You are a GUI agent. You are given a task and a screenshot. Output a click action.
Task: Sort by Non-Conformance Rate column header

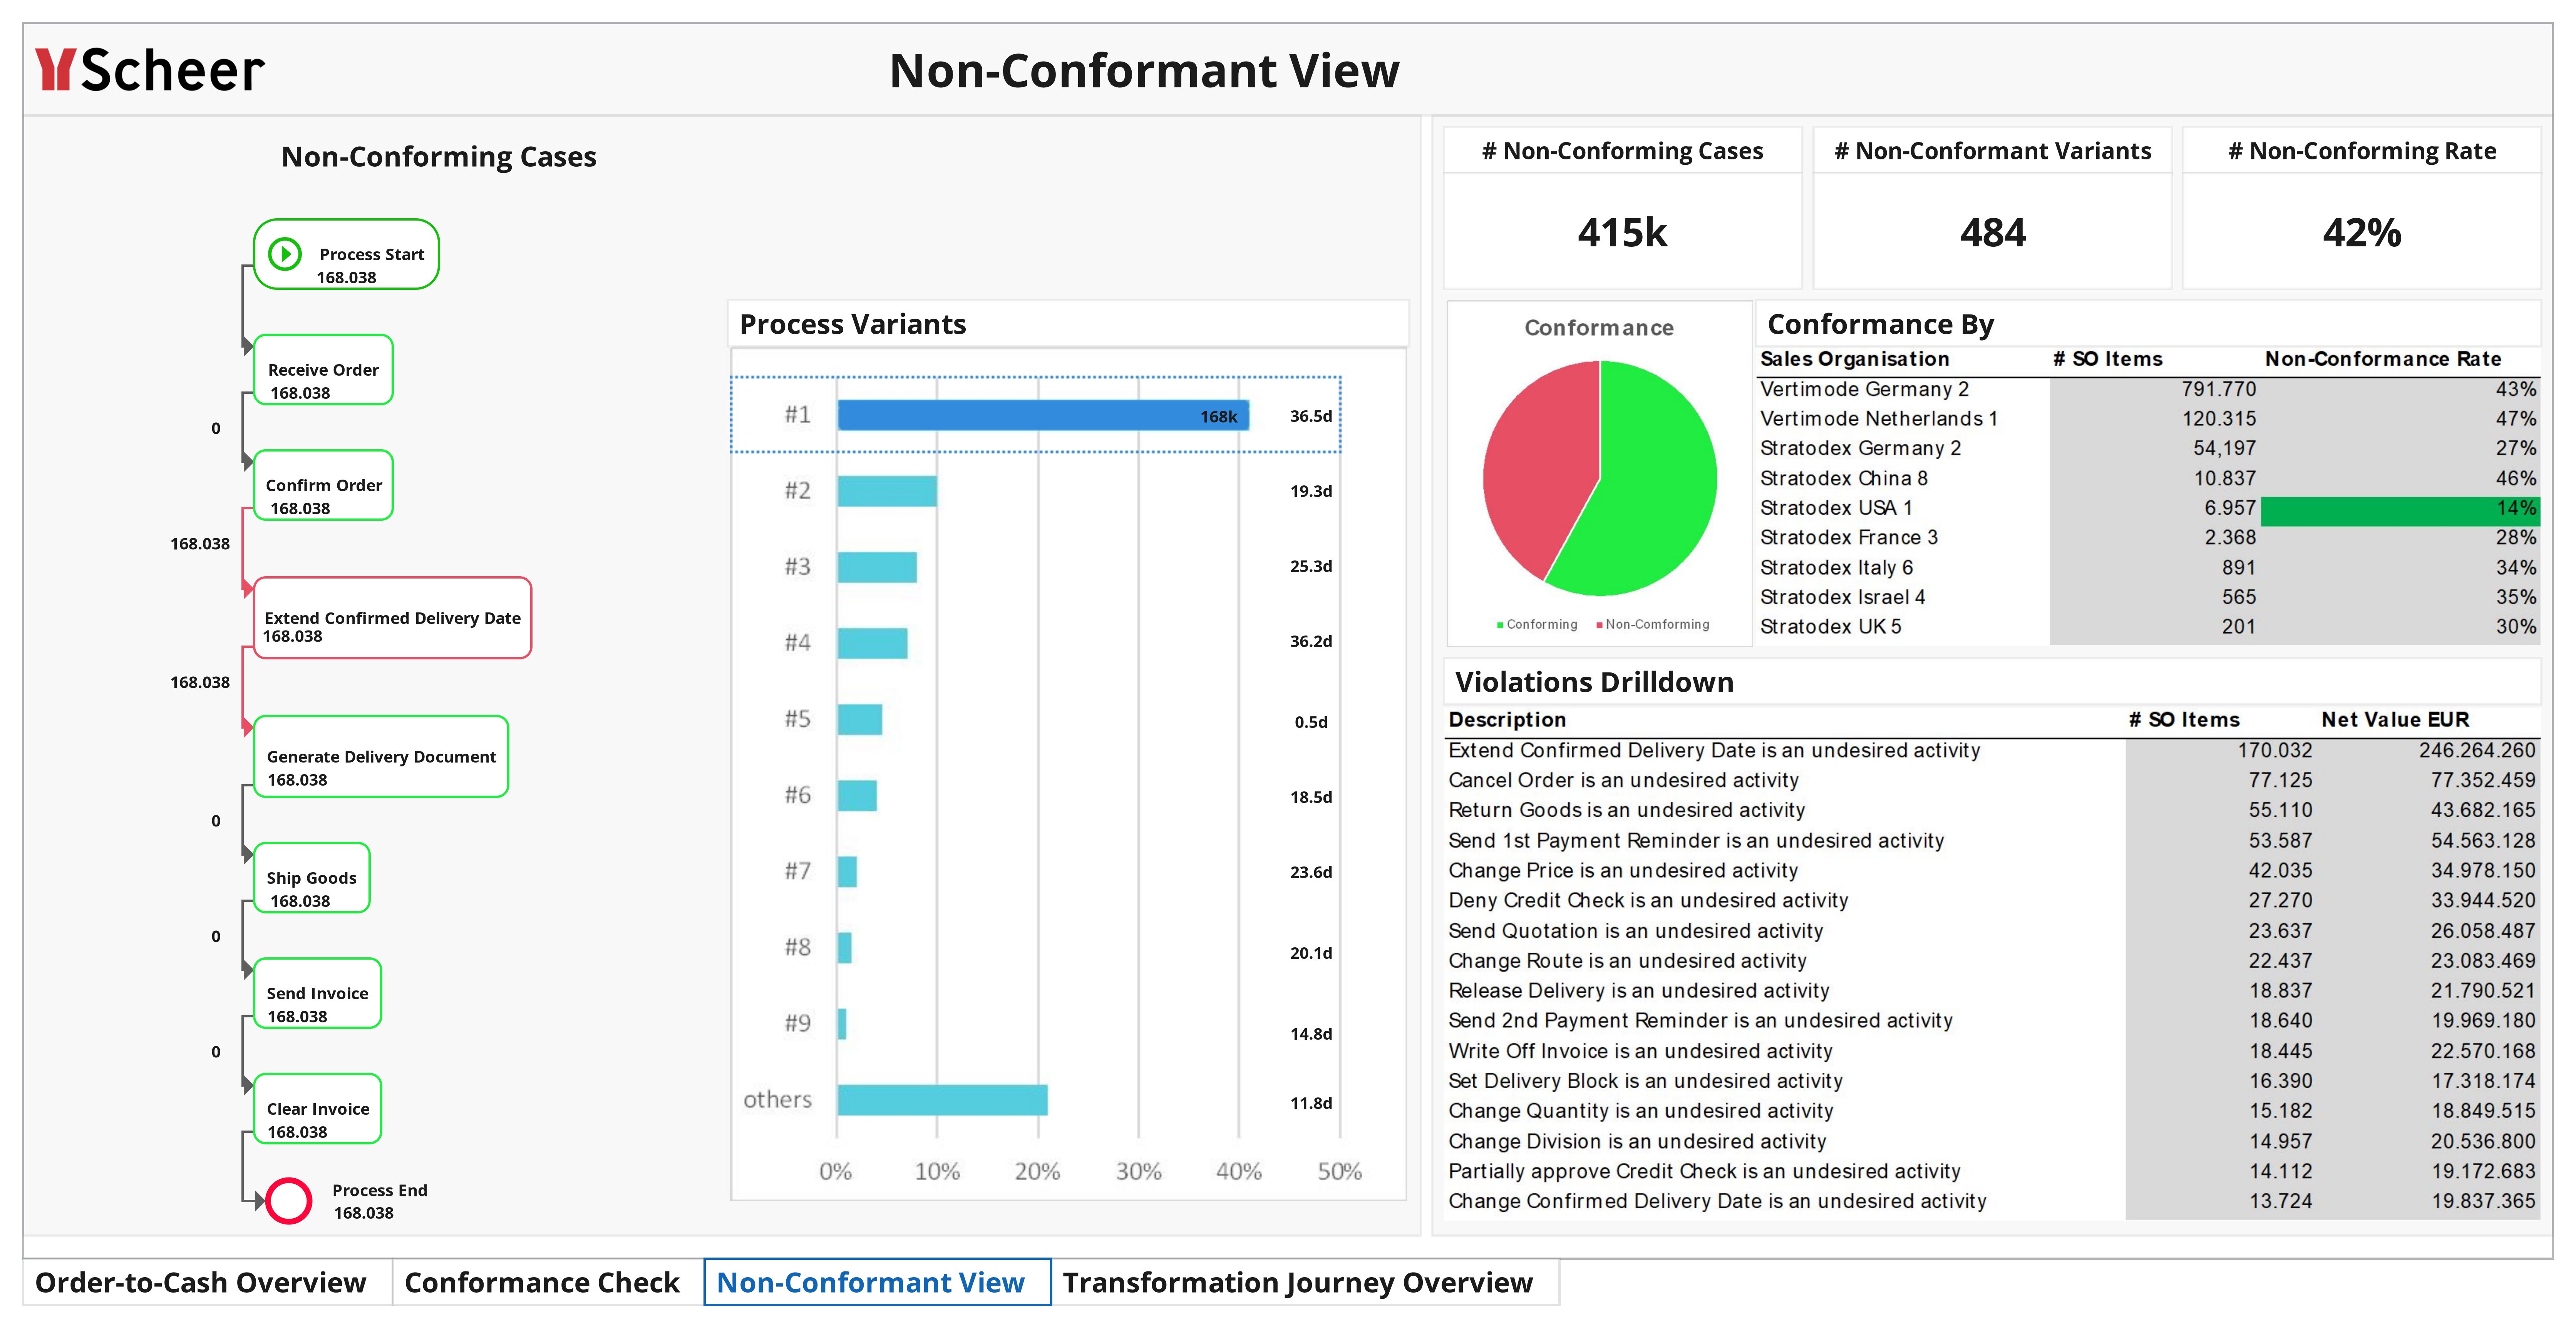tap(2383, 359)
